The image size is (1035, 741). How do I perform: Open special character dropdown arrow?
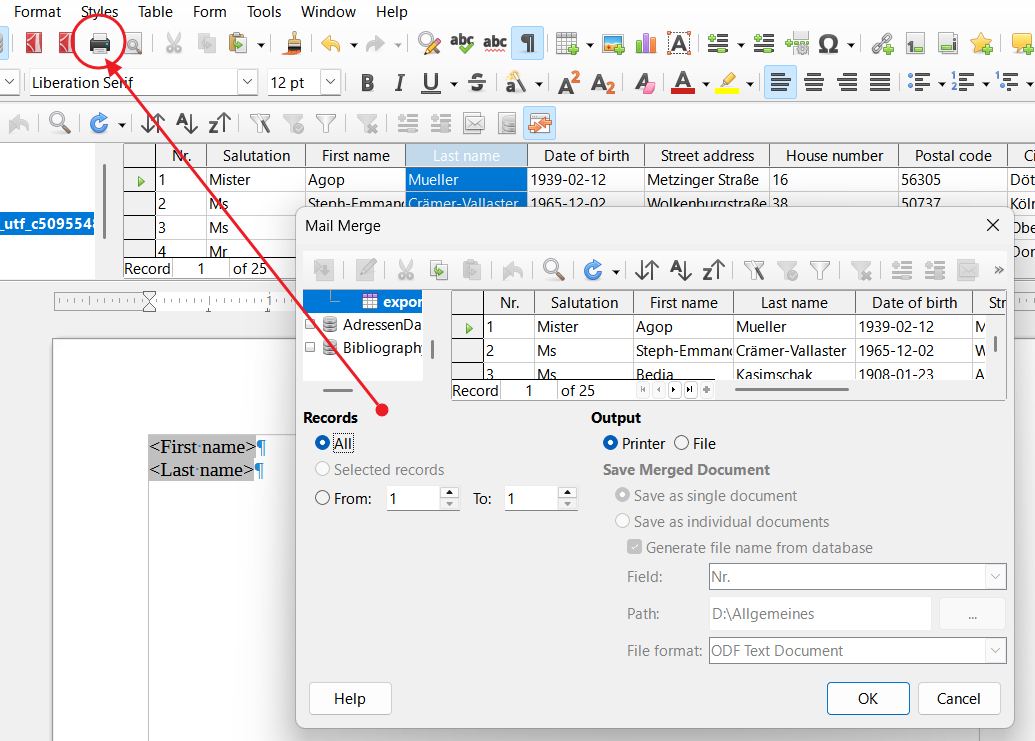[x=851, y=45]
